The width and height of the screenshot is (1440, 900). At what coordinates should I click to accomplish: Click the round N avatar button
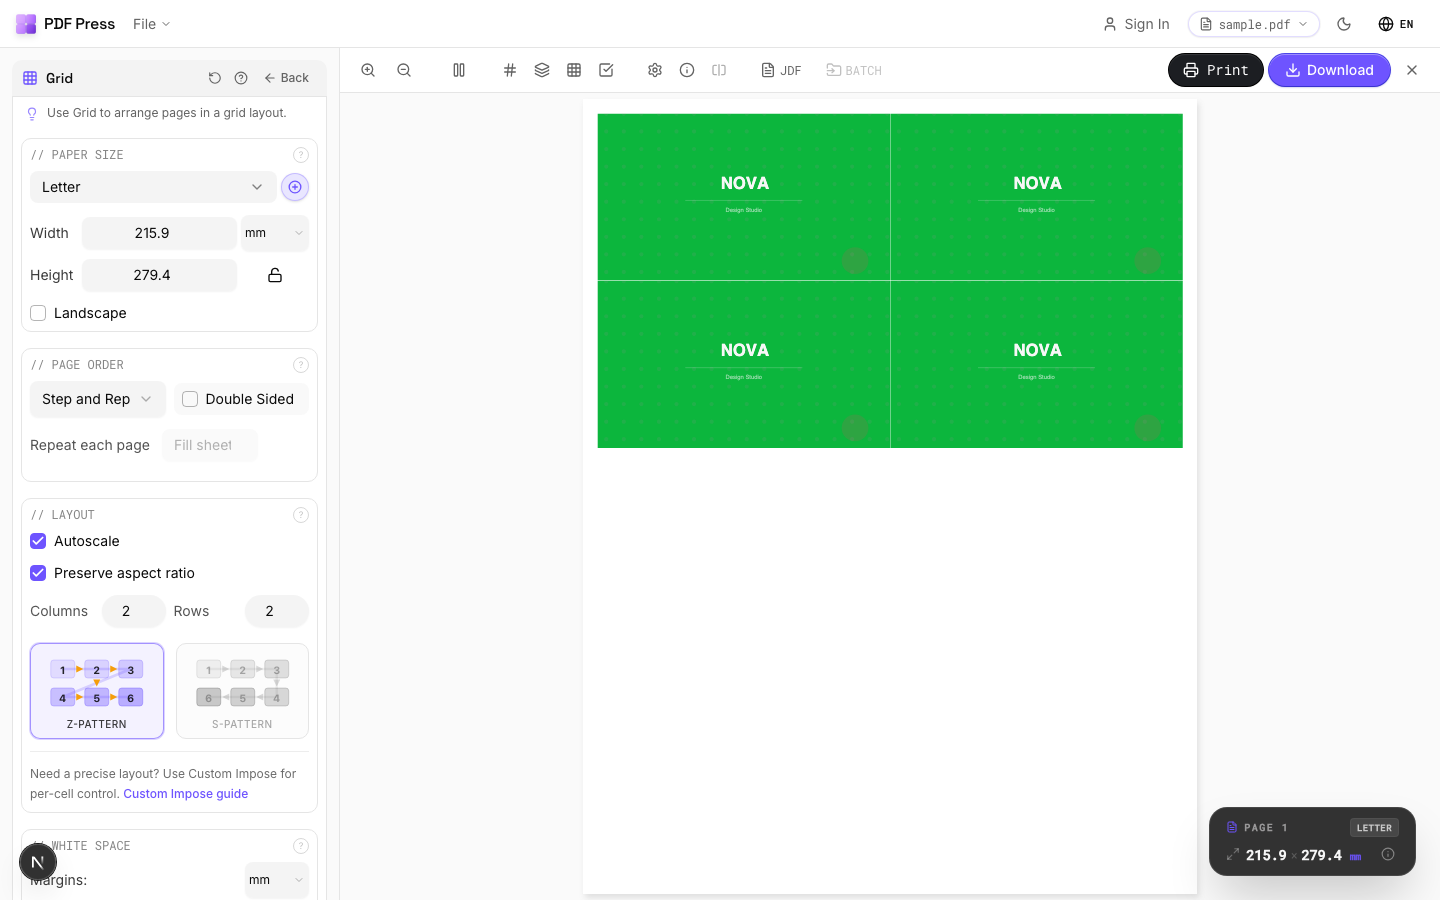click(38, 862)
